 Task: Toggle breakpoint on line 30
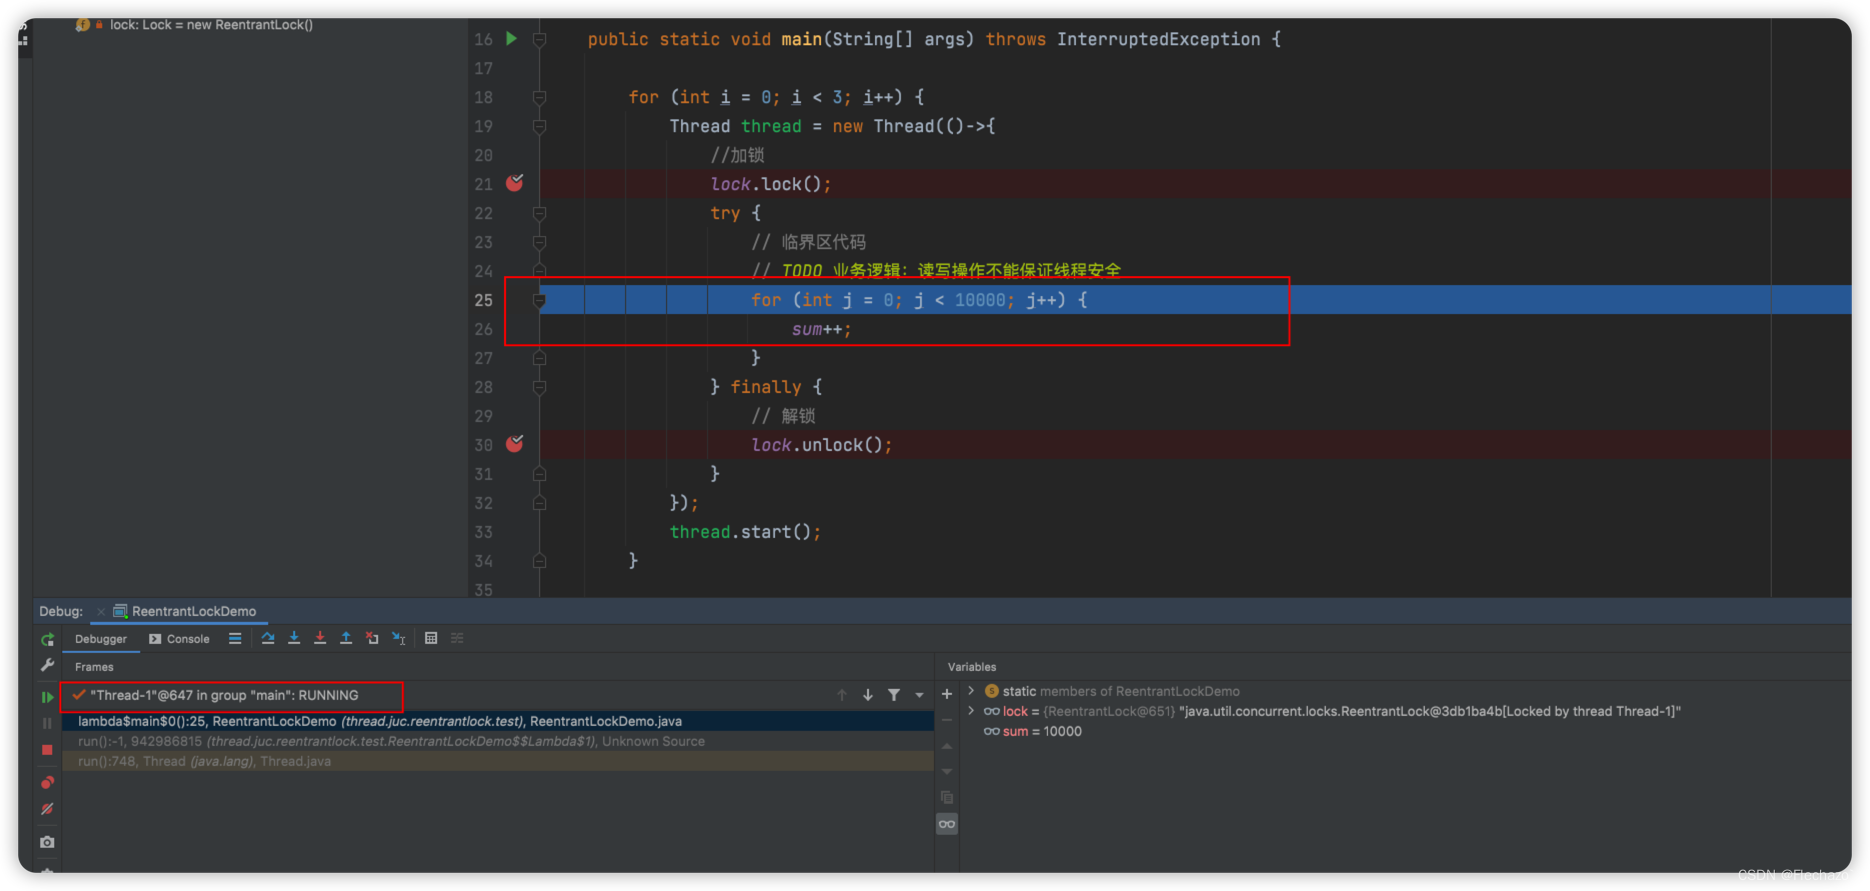tap(515, 444)
